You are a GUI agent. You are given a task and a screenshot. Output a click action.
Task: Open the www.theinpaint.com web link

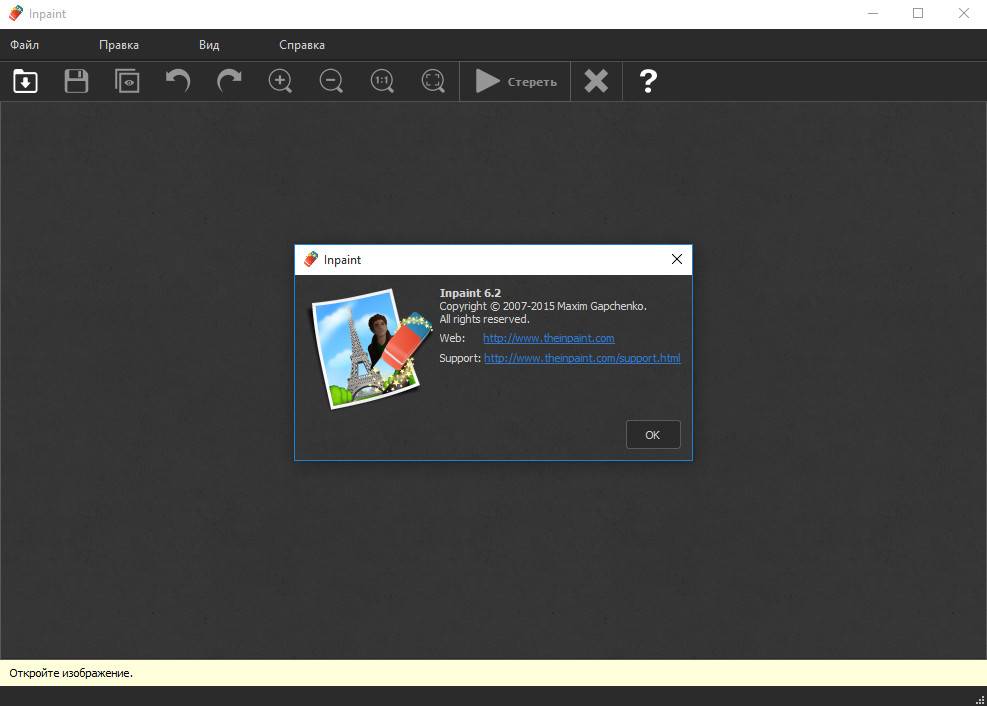click(549, 339)
